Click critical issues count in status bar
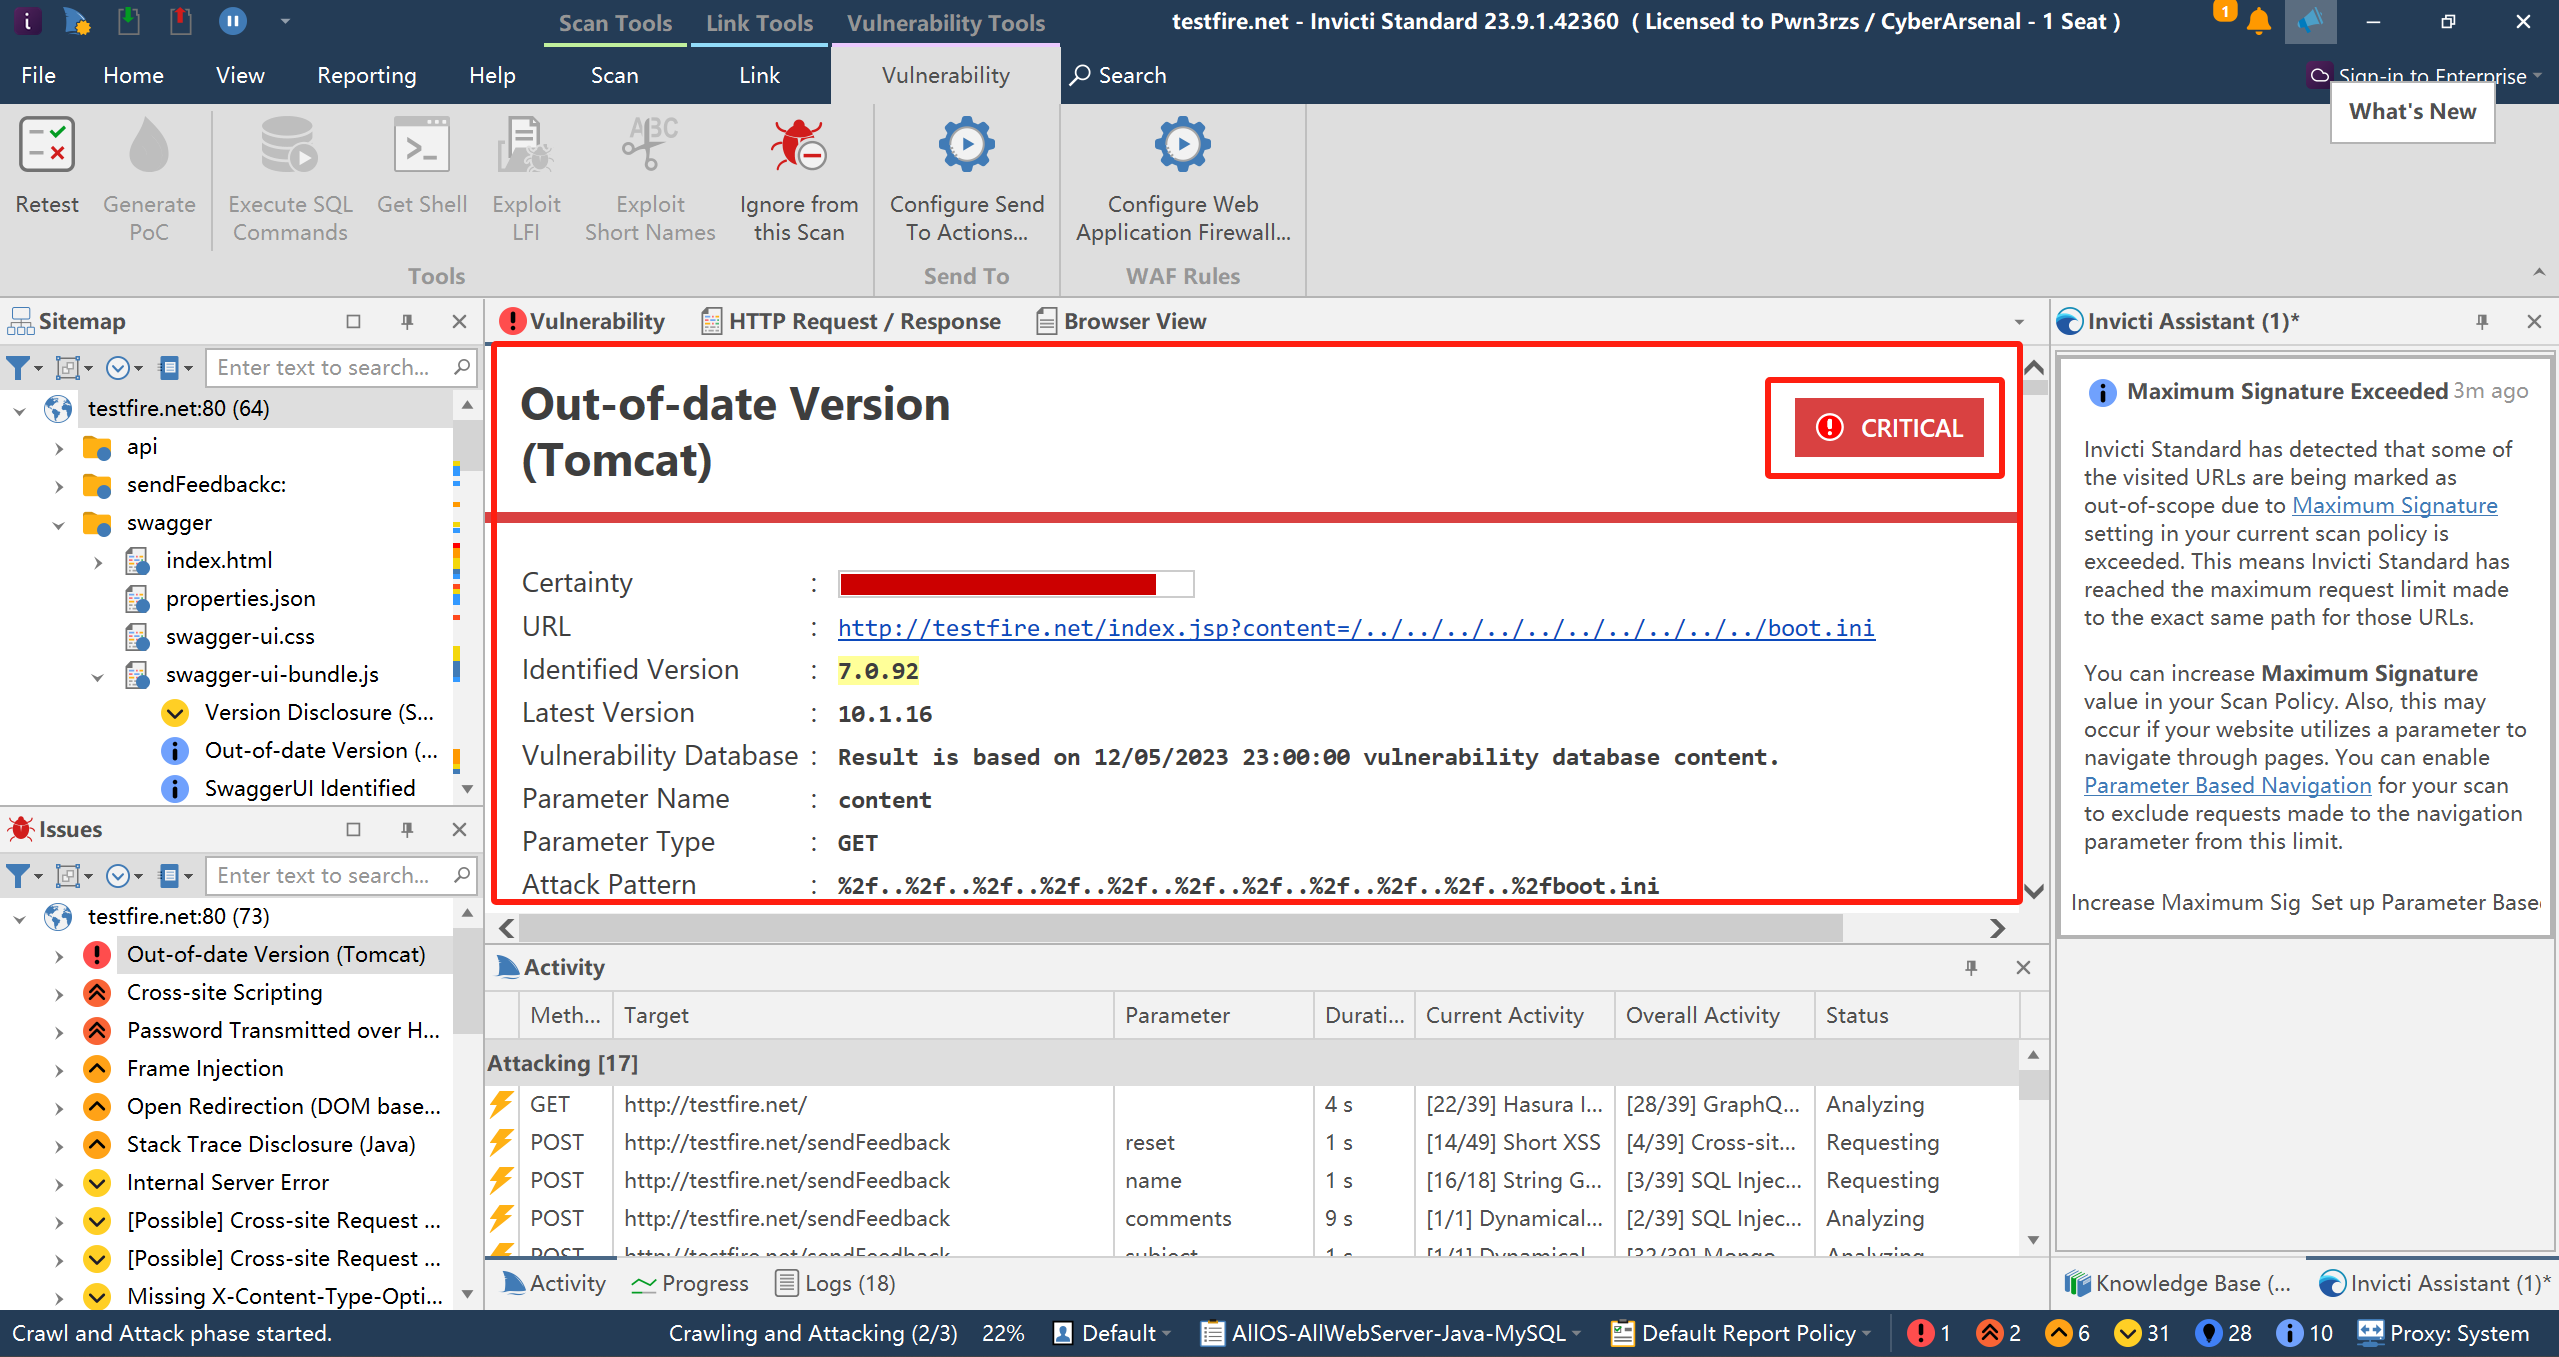The image size is (2559, 1357). pyautogui.click(x=1929, y=1333)
